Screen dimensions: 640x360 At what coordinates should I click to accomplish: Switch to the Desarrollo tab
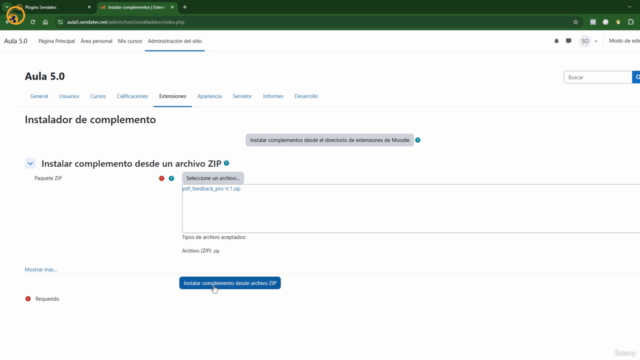[x=306, y=96]
